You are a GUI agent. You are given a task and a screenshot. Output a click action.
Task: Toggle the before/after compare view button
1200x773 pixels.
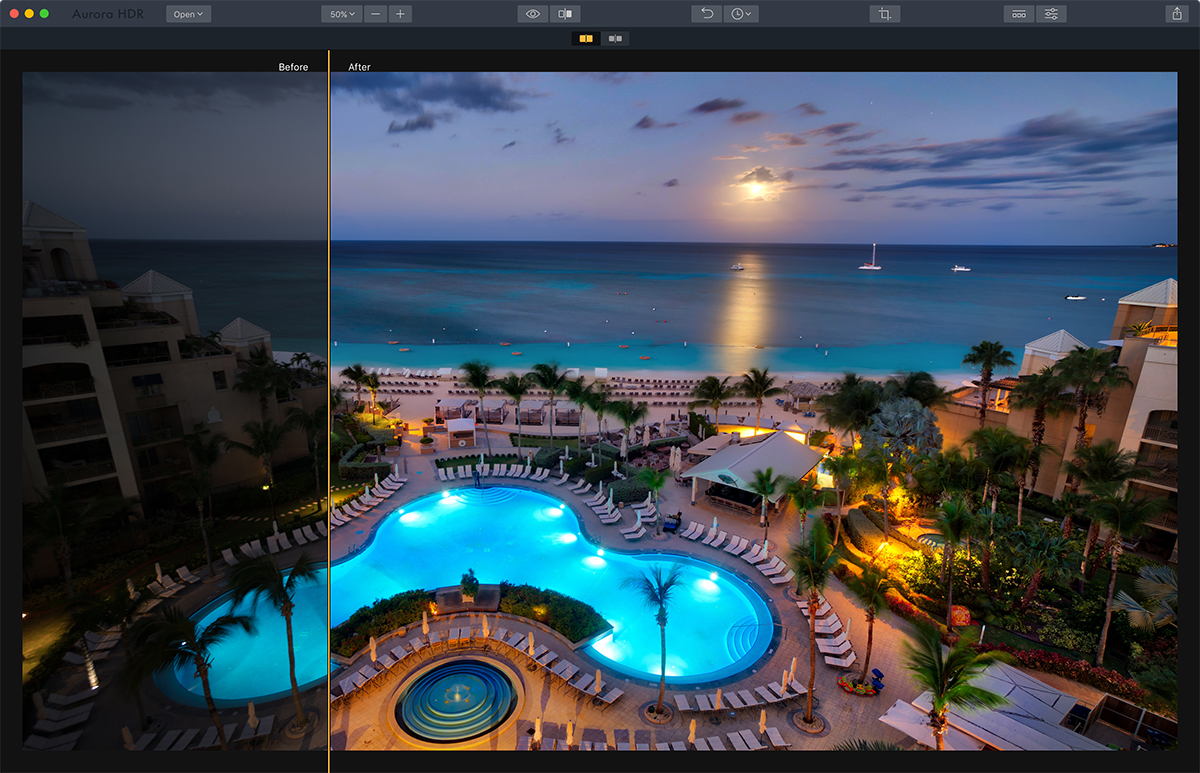[565, 14]
